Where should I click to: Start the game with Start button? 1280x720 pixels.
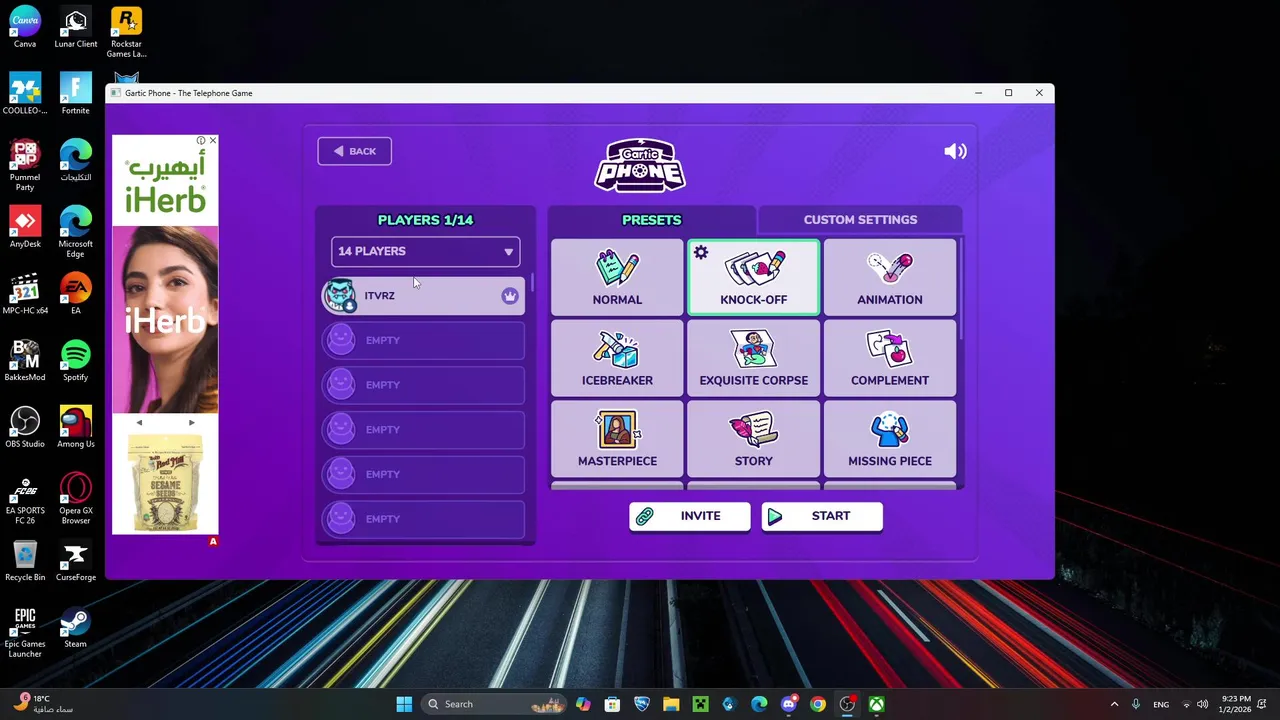coord(822,516)
